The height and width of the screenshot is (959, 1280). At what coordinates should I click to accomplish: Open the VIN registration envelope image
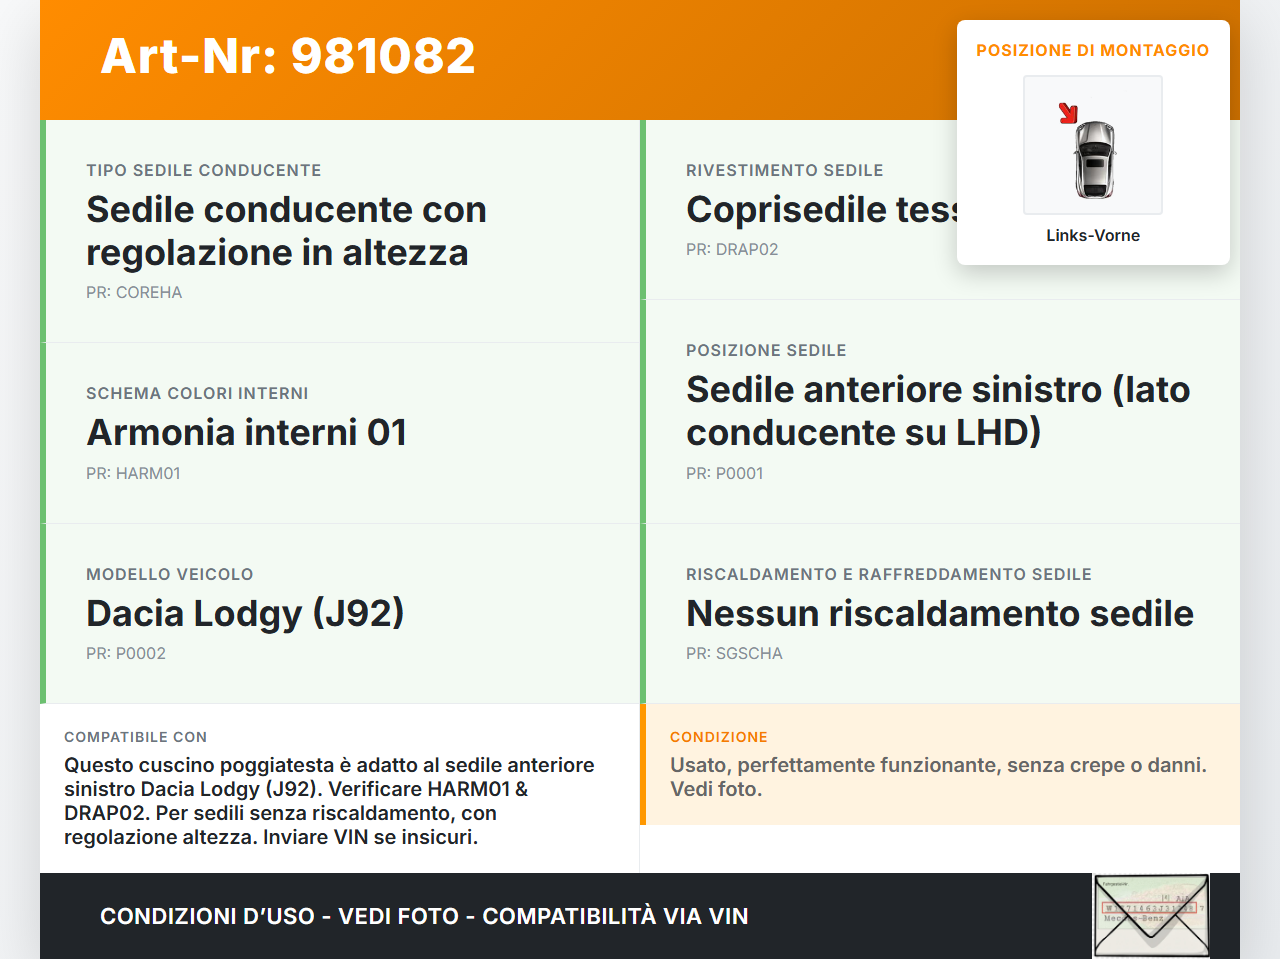[1151, 916]
